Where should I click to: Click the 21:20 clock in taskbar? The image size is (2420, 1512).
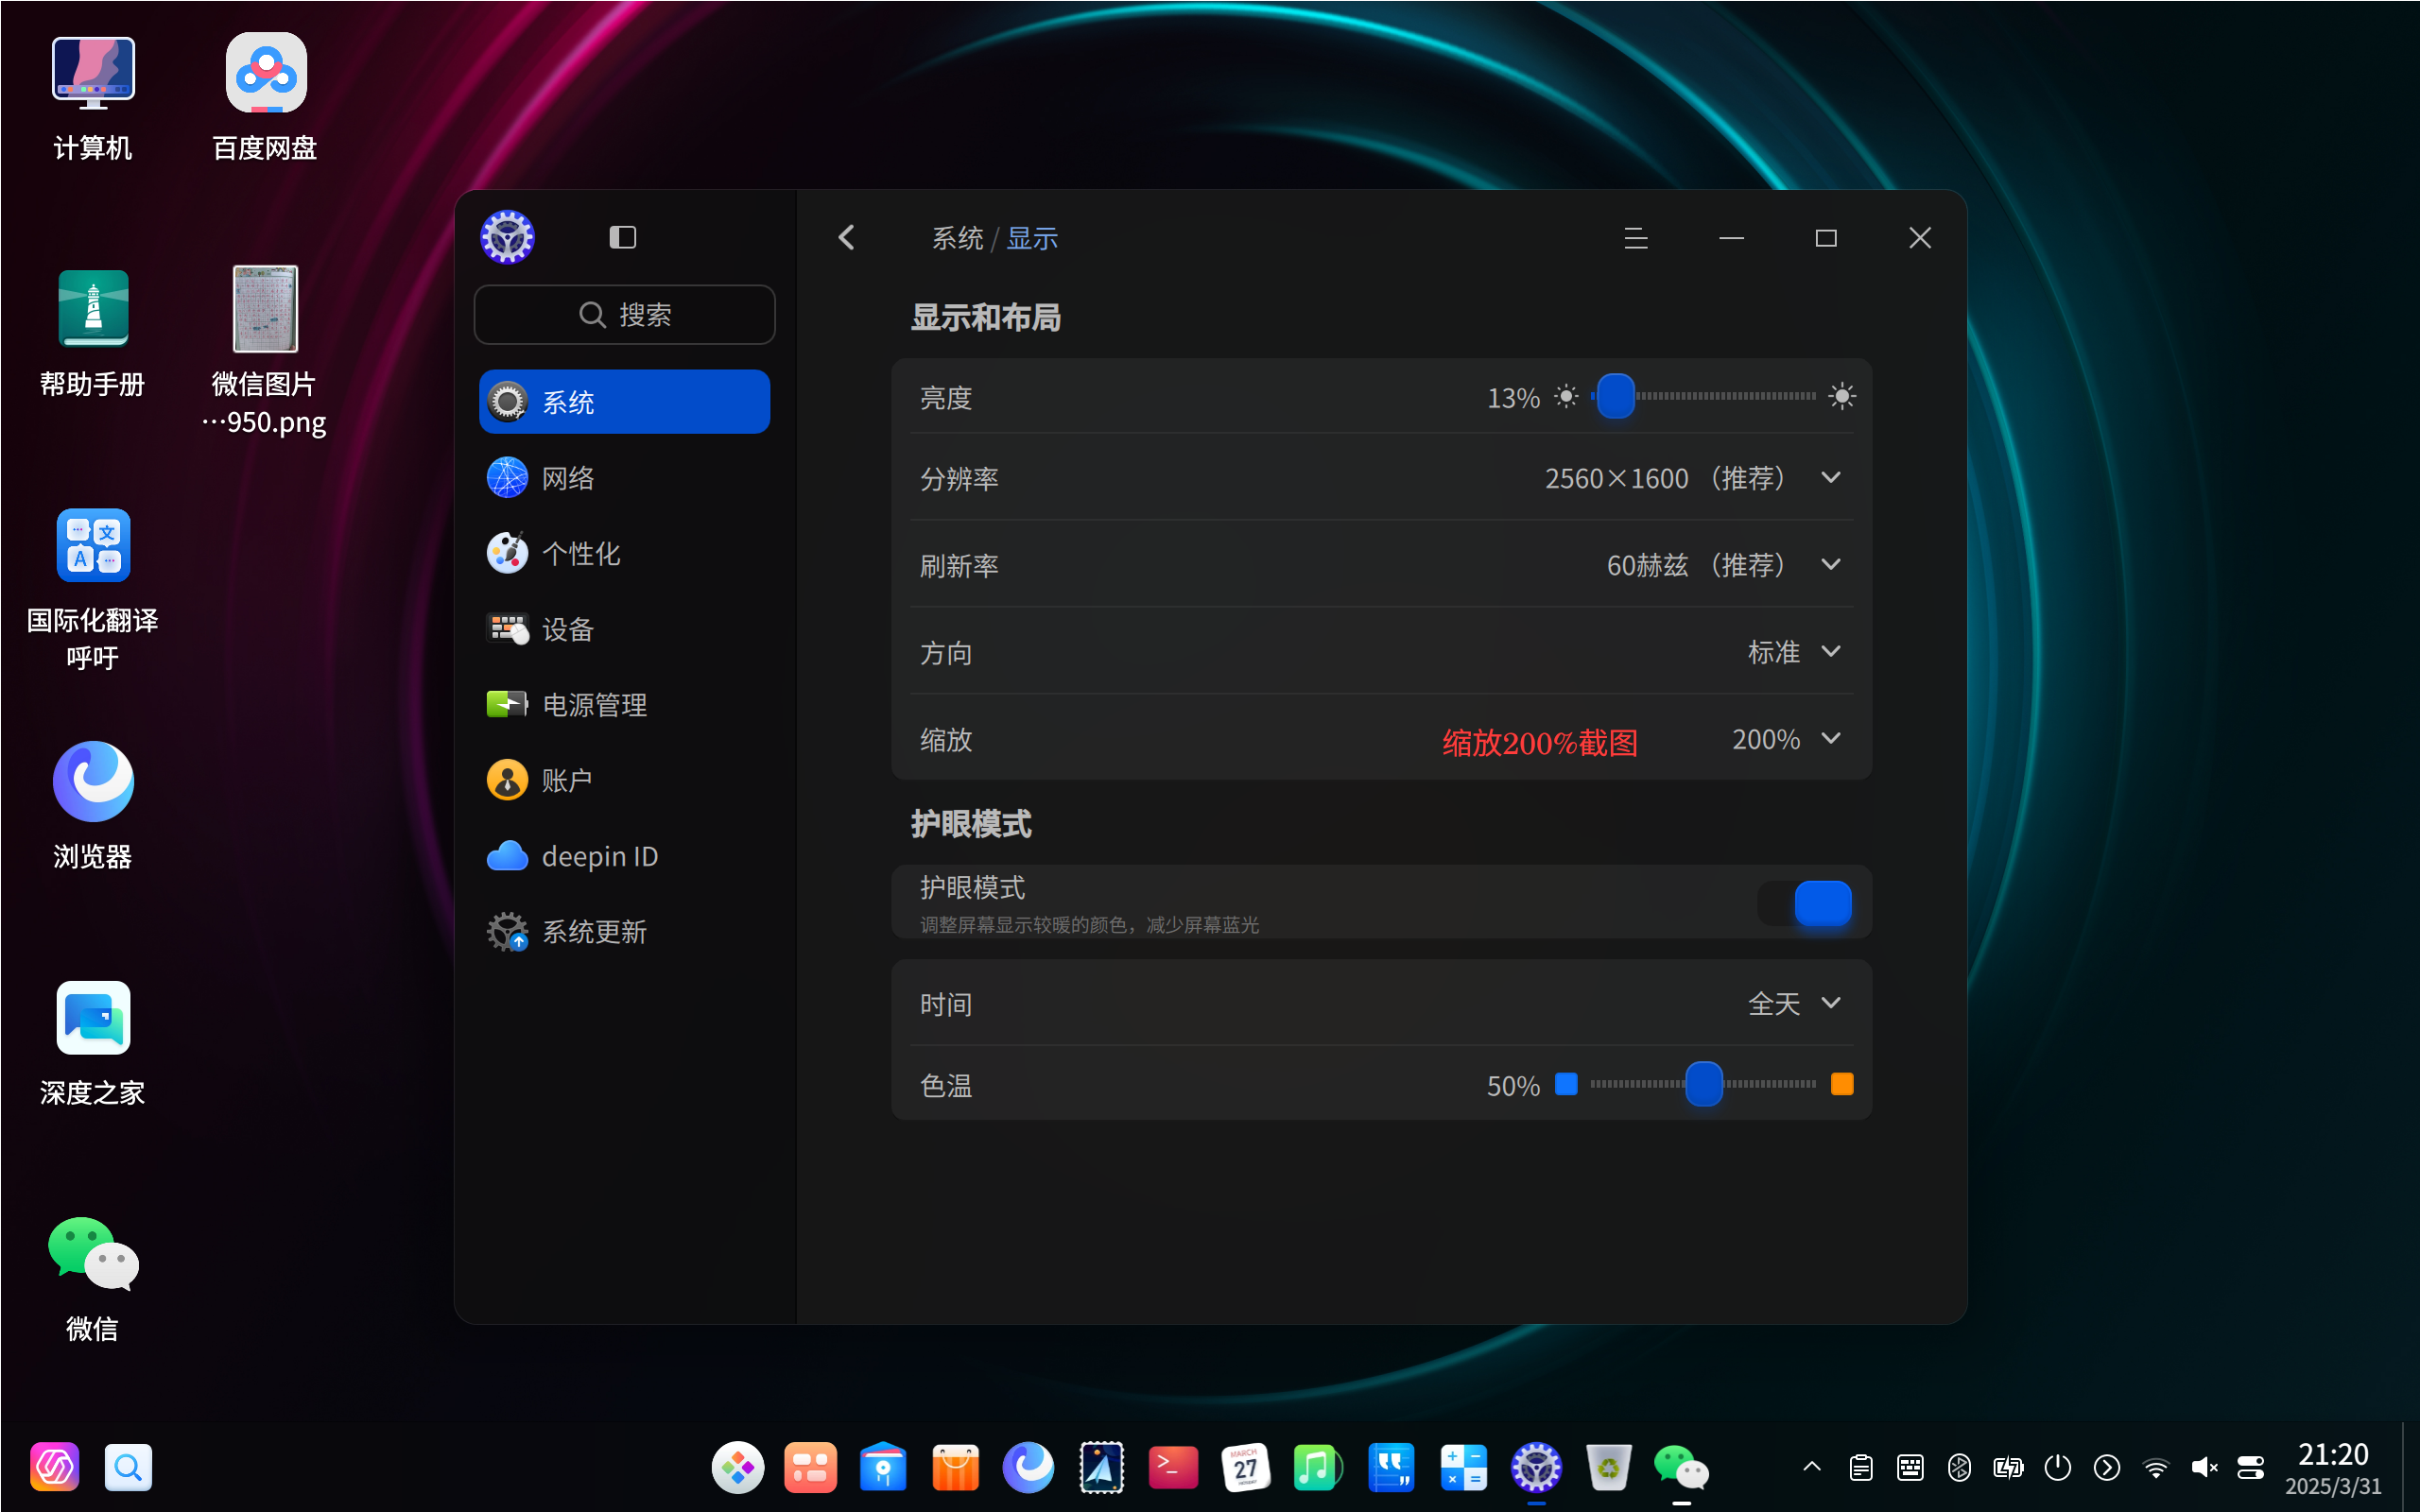point(2333,1454)
